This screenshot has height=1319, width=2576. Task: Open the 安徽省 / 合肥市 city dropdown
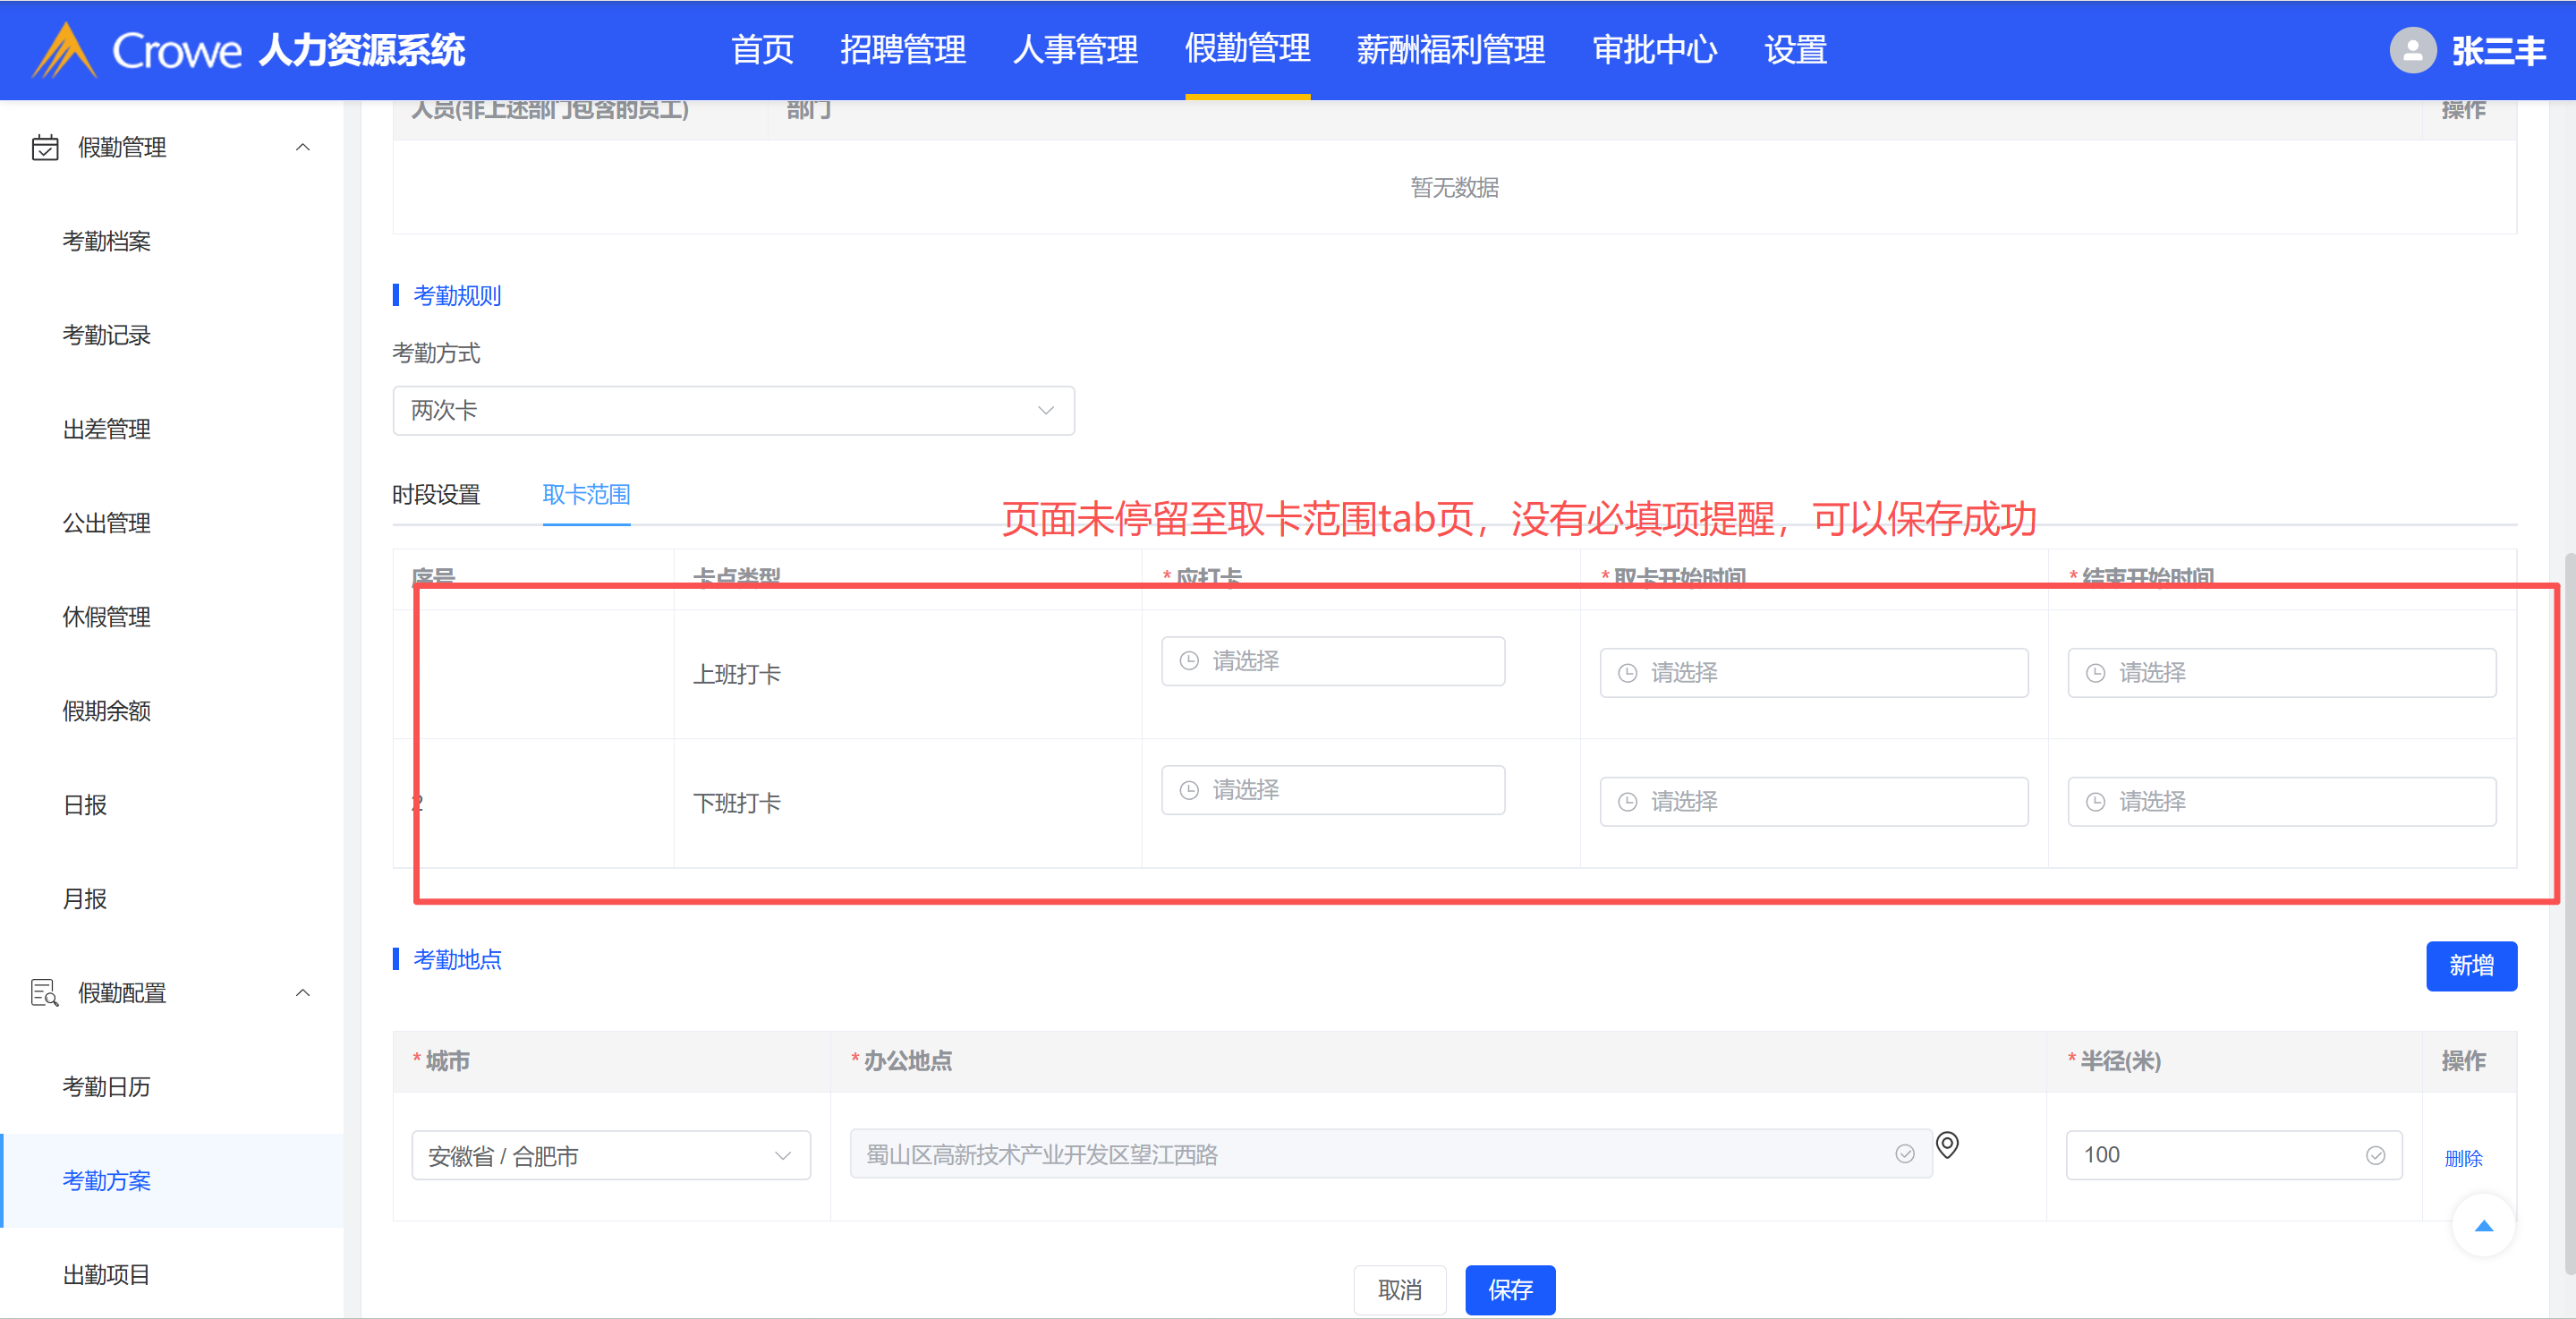tap(610, 1156)
